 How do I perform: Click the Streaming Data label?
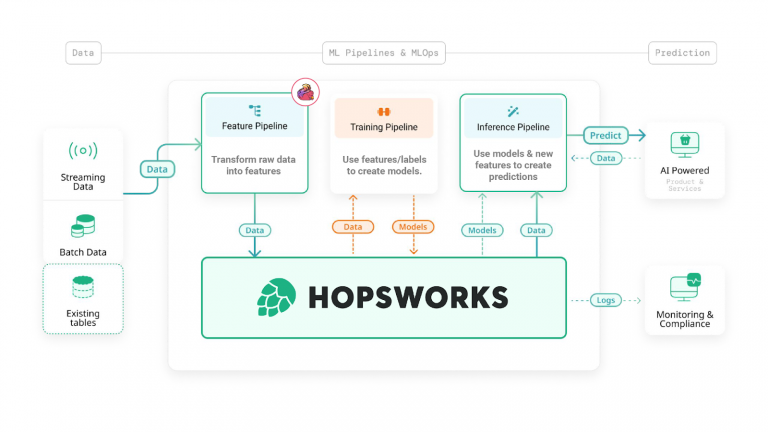83,182
